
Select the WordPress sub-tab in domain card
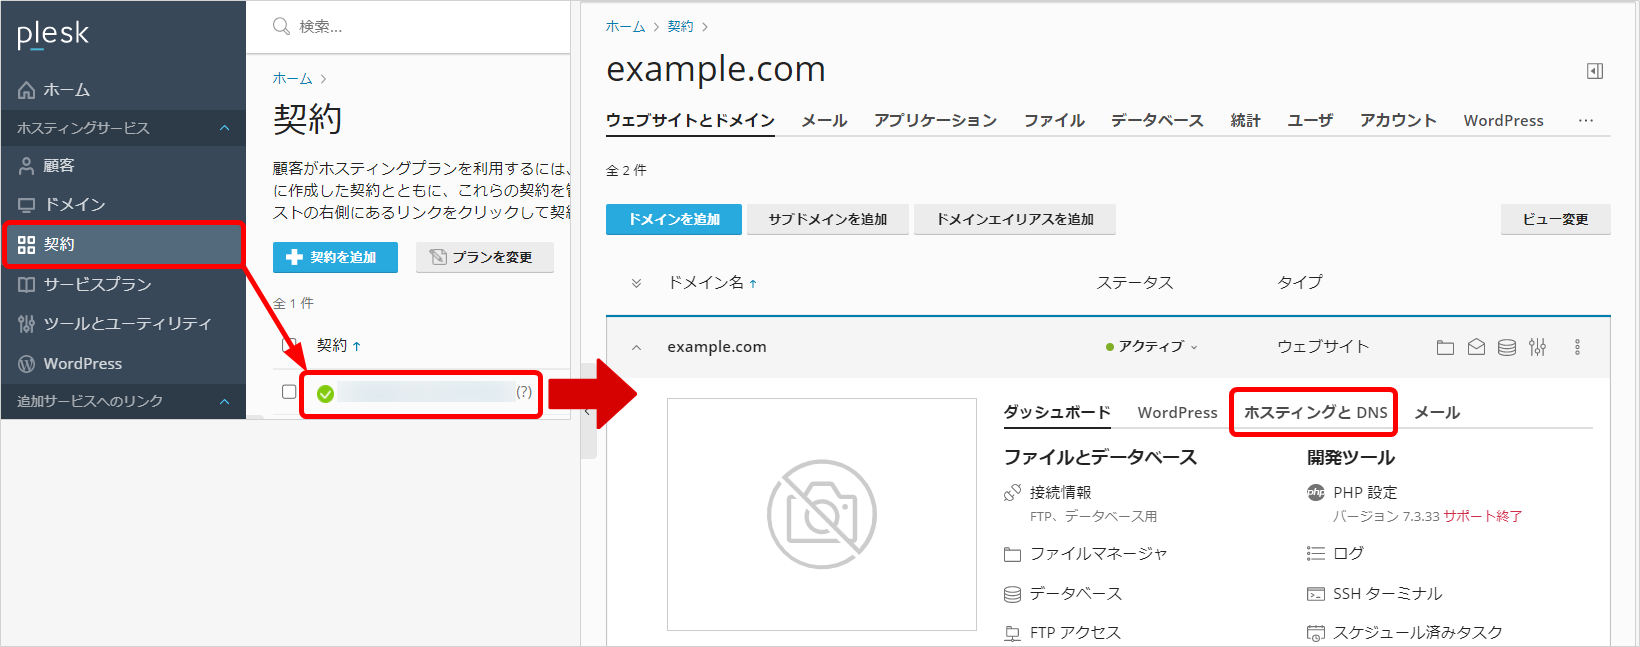coord(1177,412)
